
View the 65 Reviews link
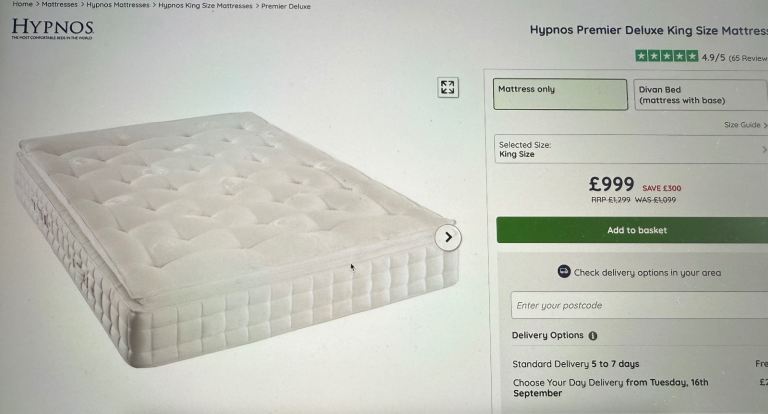click(748, 58)
